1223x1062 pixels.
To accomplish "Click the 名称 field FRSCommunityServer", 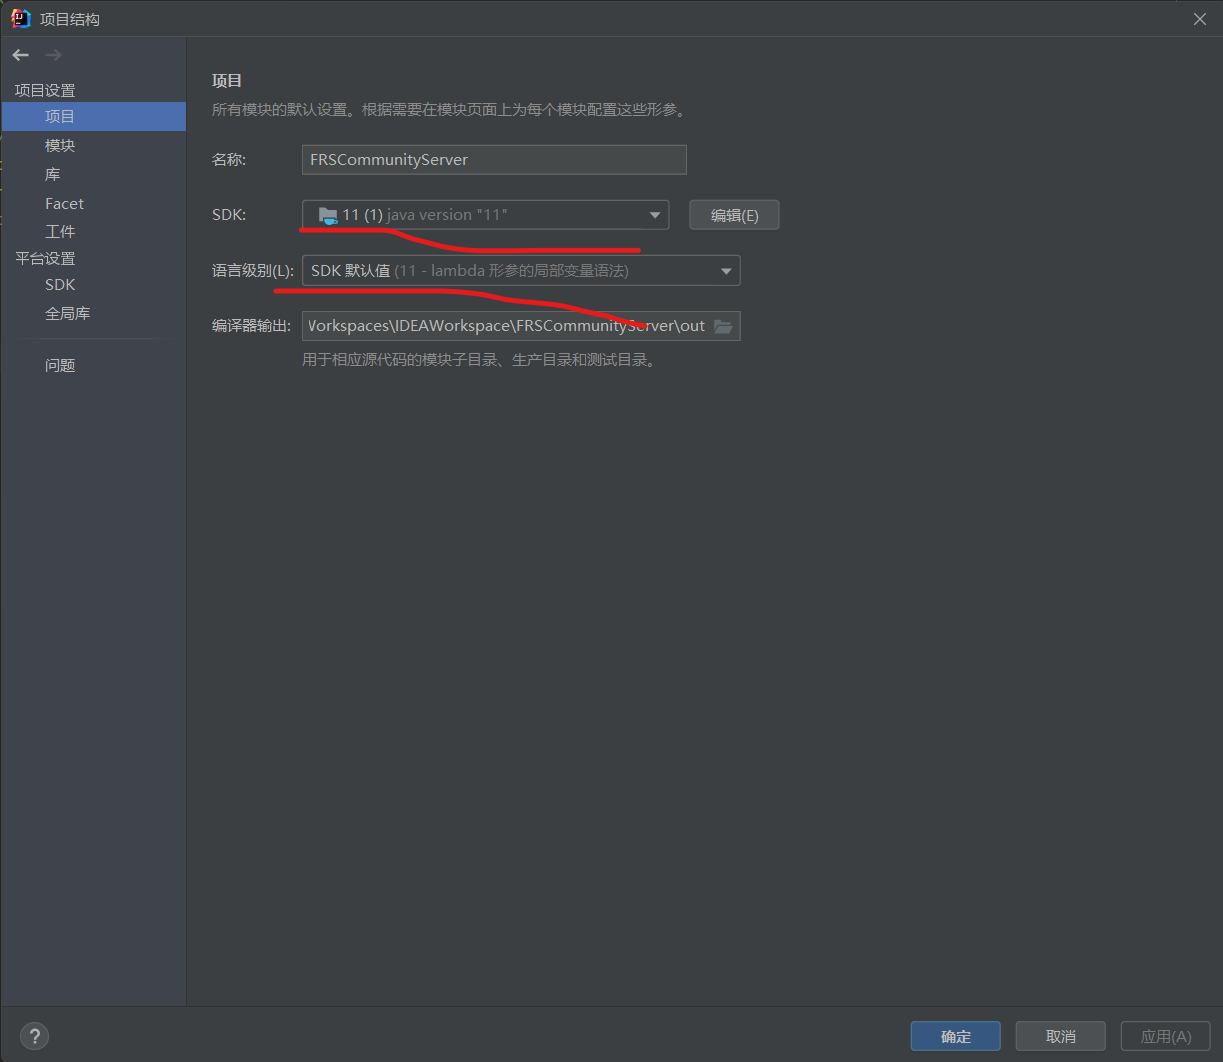I will pos(494,160).
